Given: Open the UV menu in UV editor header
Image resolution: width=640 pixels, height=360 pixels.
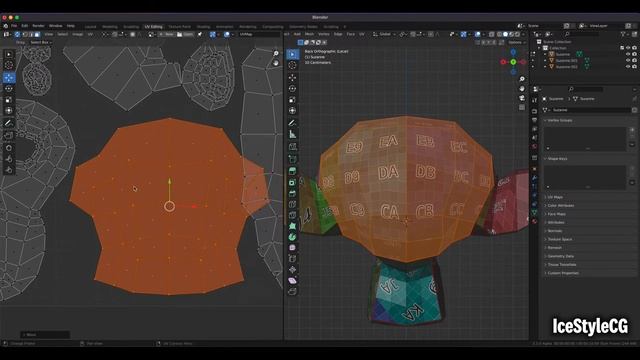Looking at the screenshot, I should point(90,34).
